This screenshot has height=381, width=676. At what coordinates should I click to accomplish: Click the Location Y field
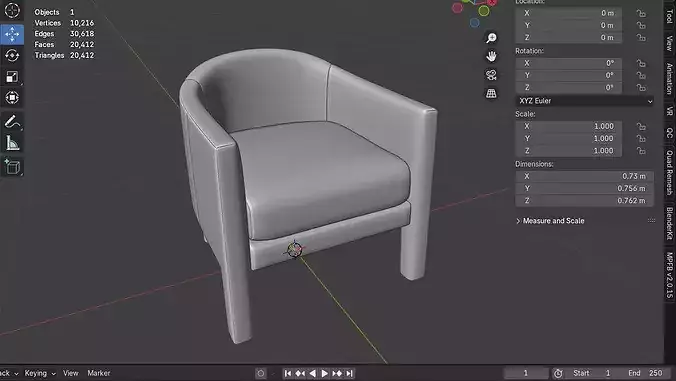coord(569,25)
